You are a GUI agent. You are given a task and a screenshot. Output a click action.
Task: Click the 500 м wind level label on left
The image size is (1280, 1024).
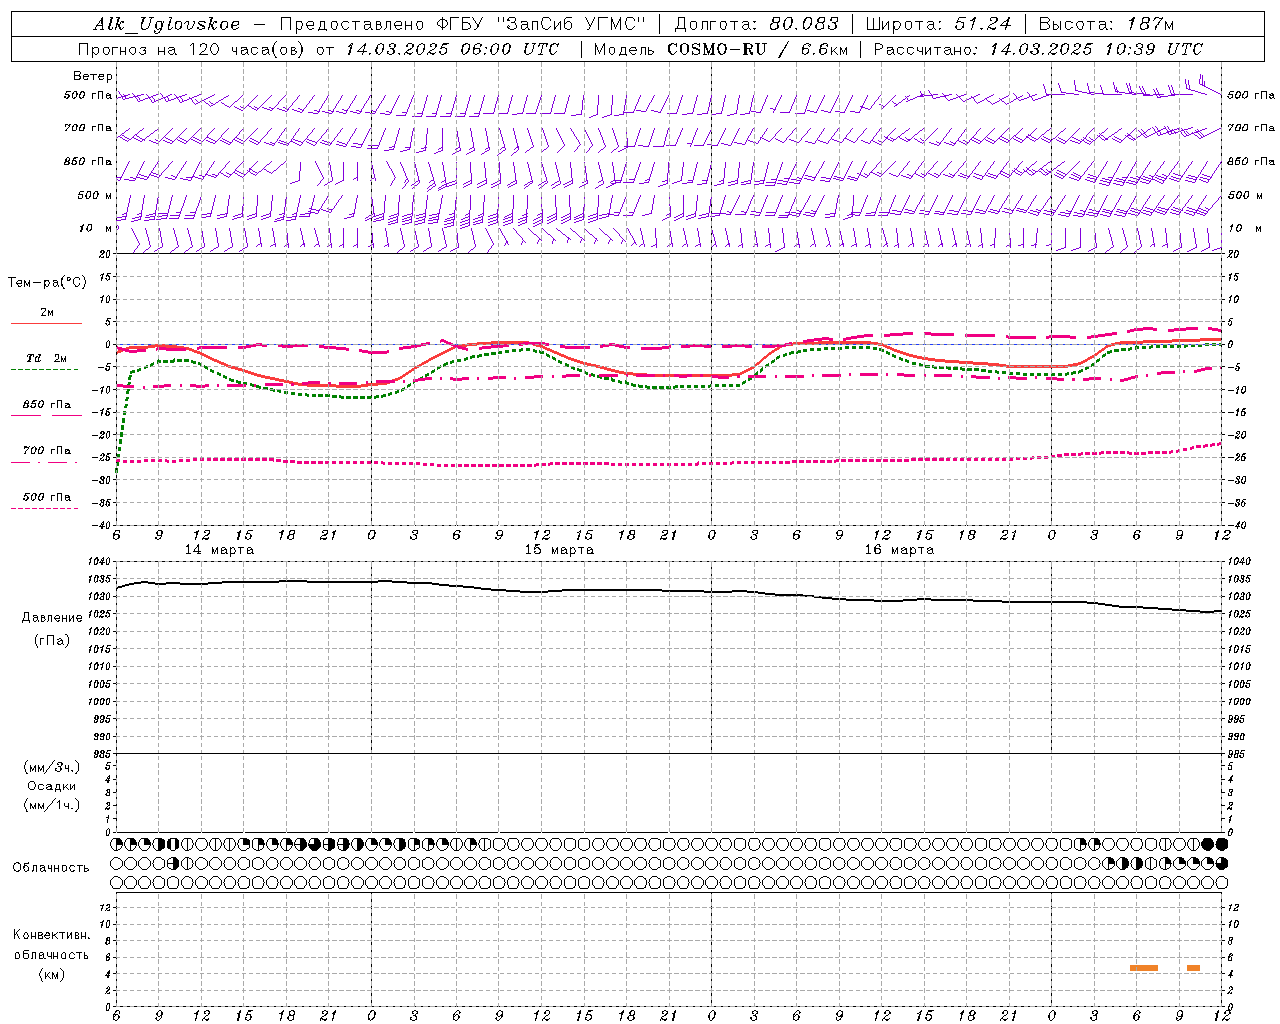tap(95, 196)
